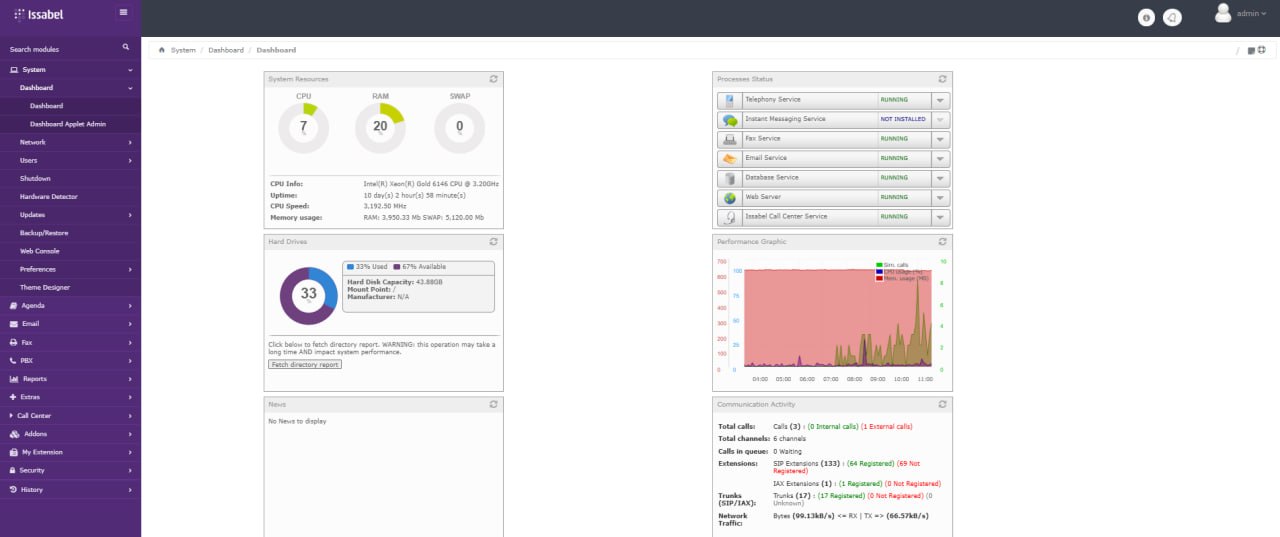The width and height of the screenshot is (1280, 537).
Task: Click the 'Sim. calls' green legend swatch
Action: (x=878, y=265)
